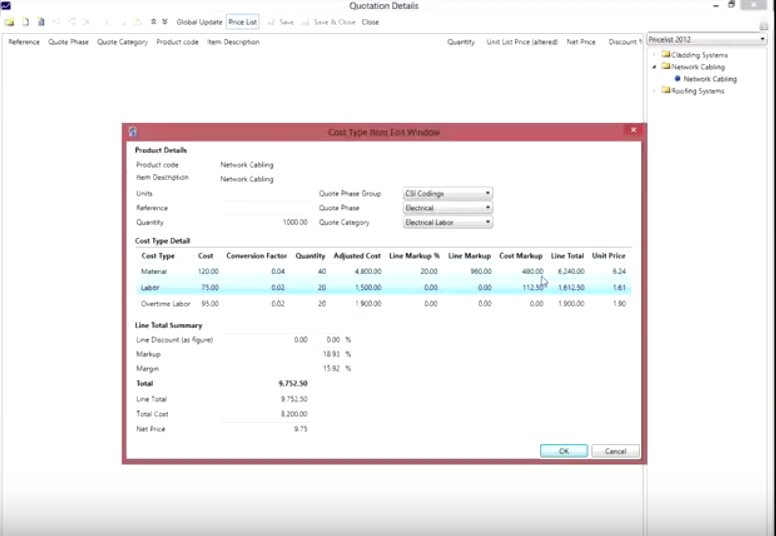Click the double down-arrow expand icon
The image size is (776, 536).
[x=164, y=21]
